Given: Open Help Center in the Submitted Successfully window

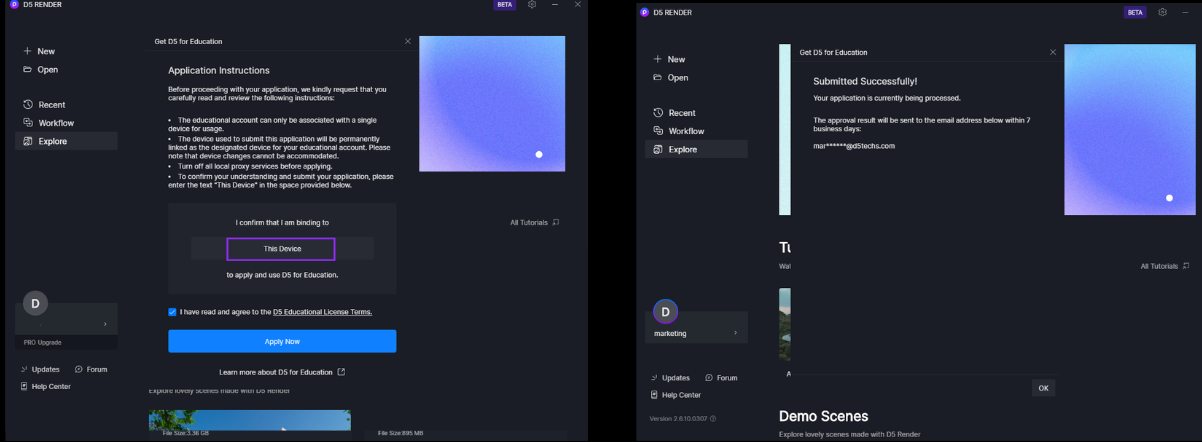Looking at the screenshot, I should pyautogui.click(x=676, y=395).
